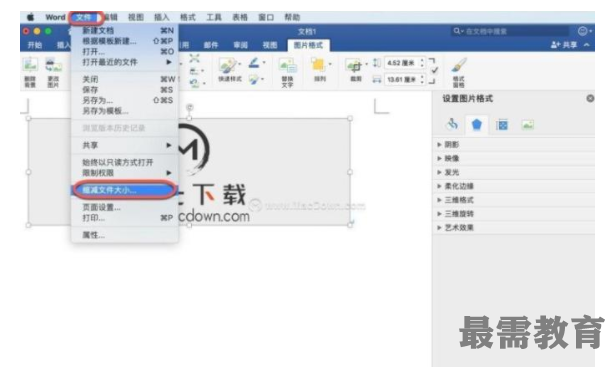Click the Arrange (排列) icon

(x=318, y=65)
